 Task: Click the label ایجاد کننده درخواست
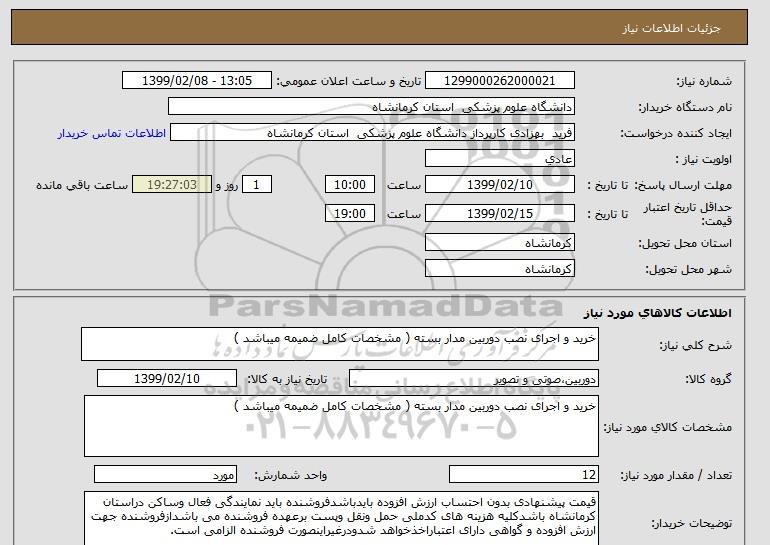click(676, 134)
